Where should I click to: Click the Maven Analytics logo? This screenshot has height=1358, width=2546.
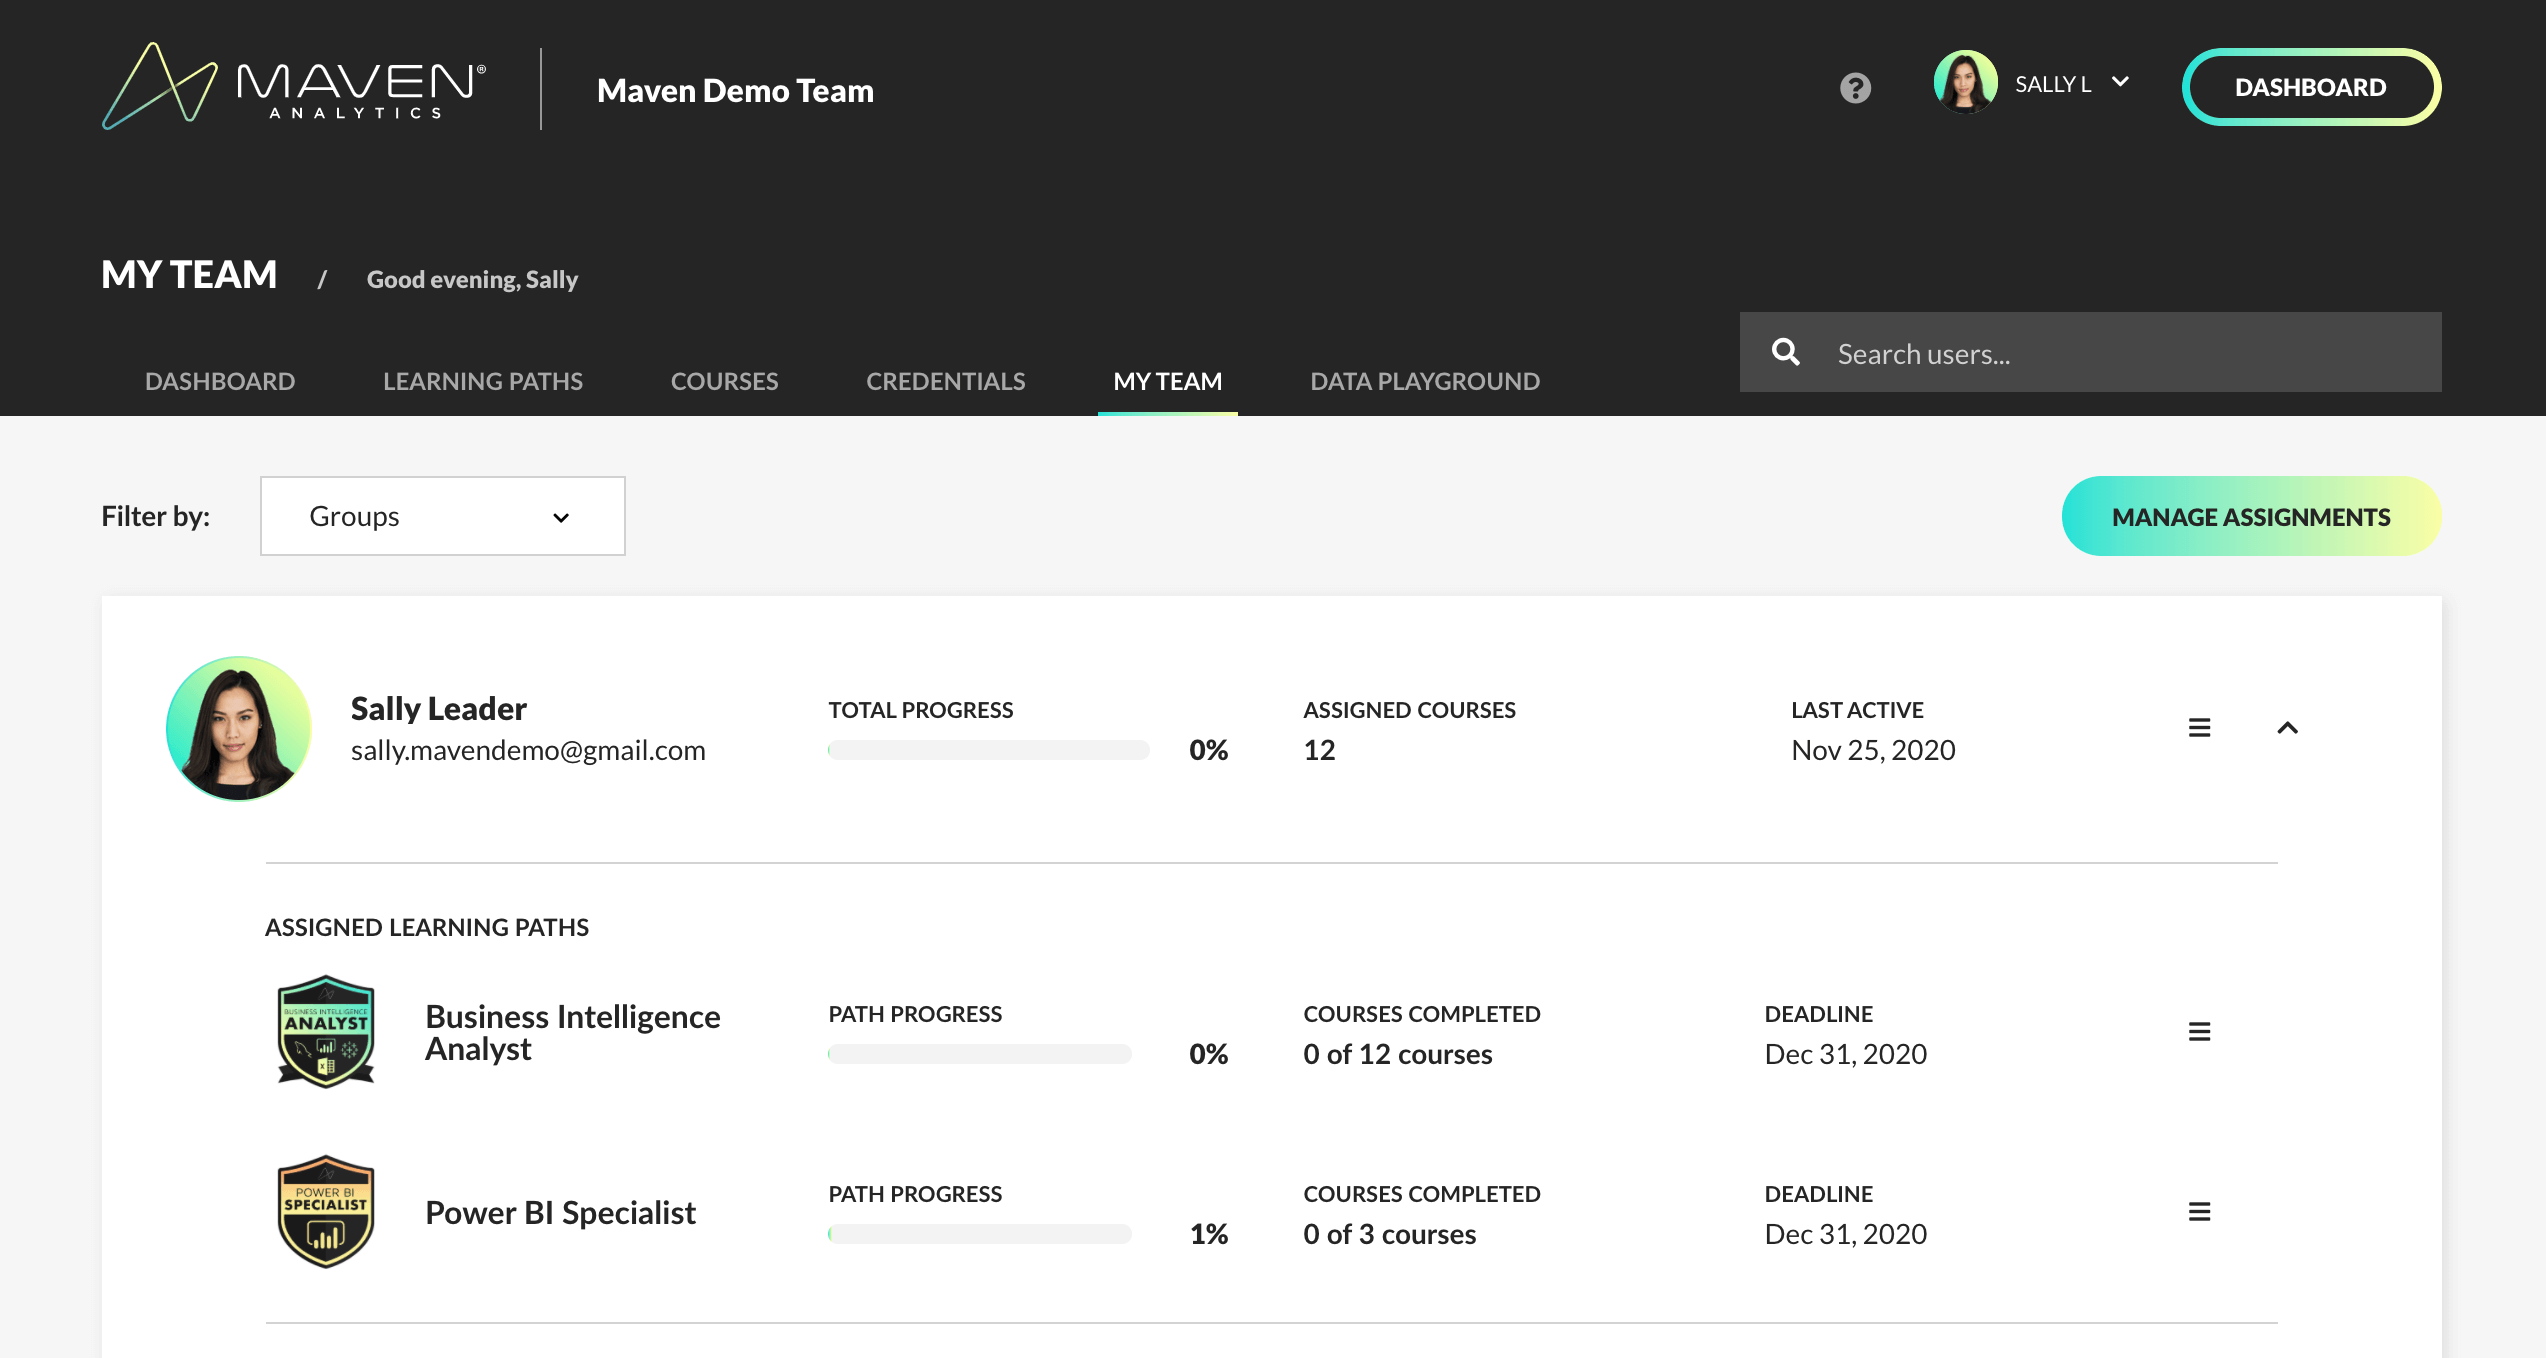tap(294, 87)
